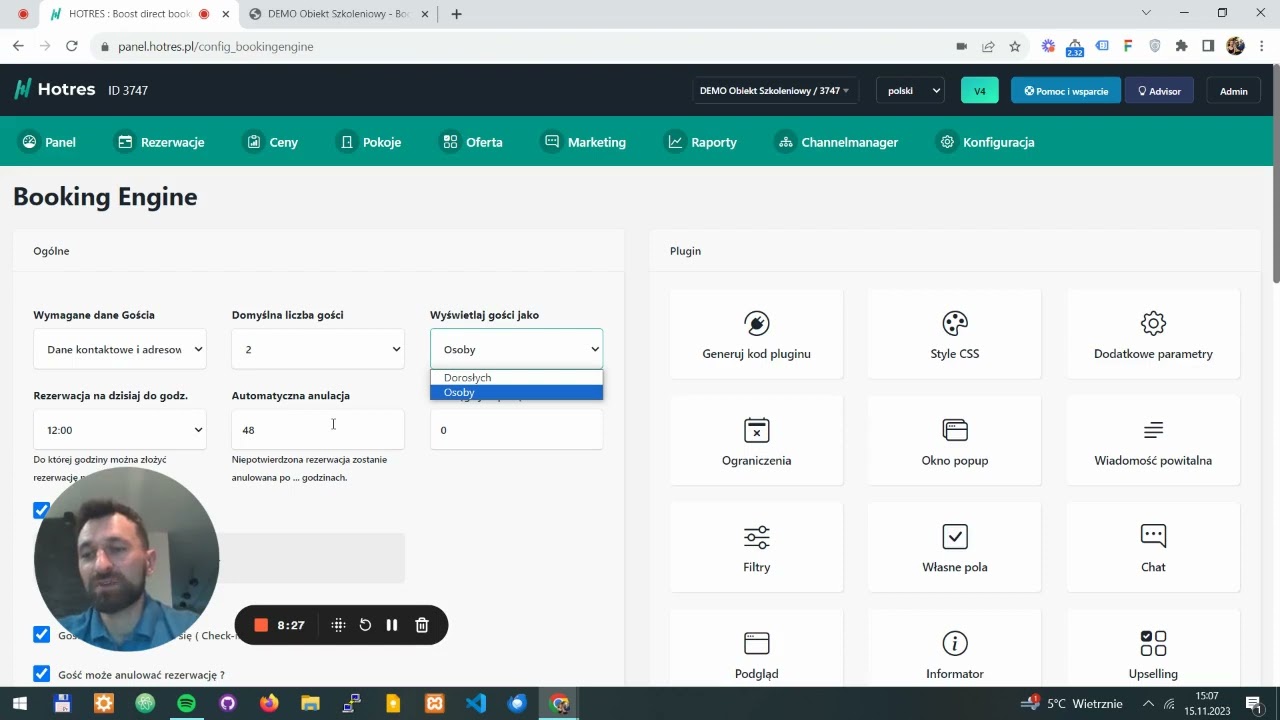Click the recorder drag-handle dots icon

pos(338,625)
